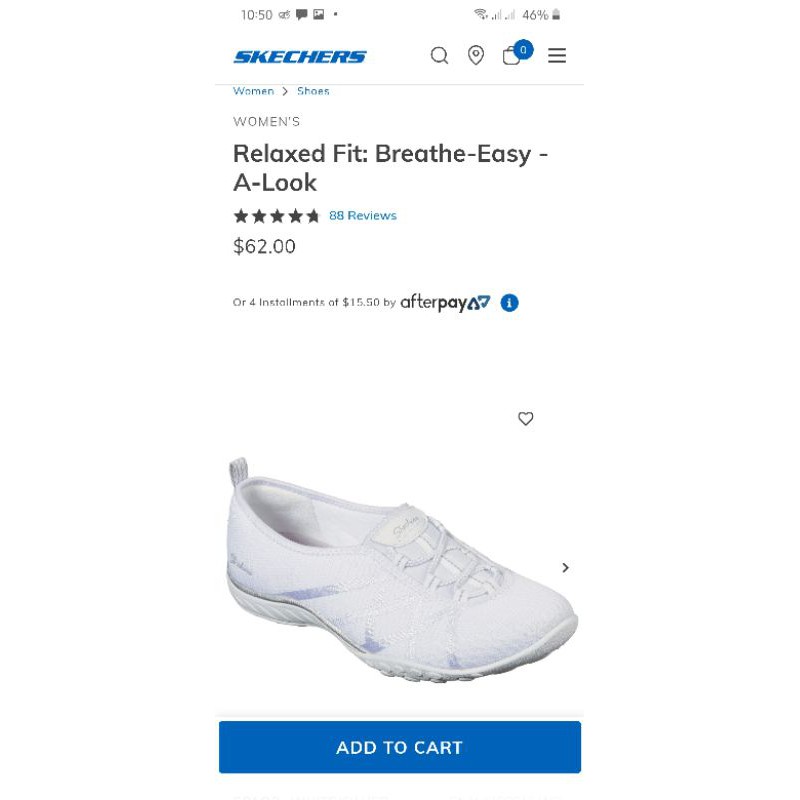Image resolution: width=800 pixels, height=800 pixels.
Task: Click the 4.5 star rating display
Action: point(276,215)
